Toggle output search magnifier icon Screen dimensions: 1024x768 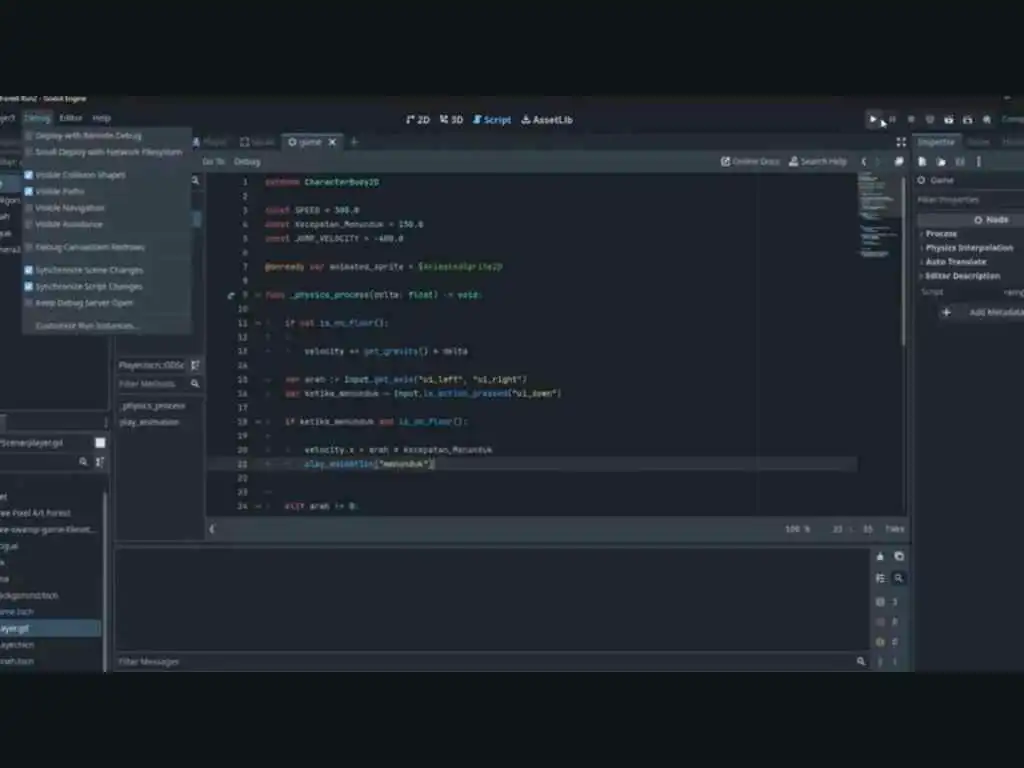coord(899,578)
